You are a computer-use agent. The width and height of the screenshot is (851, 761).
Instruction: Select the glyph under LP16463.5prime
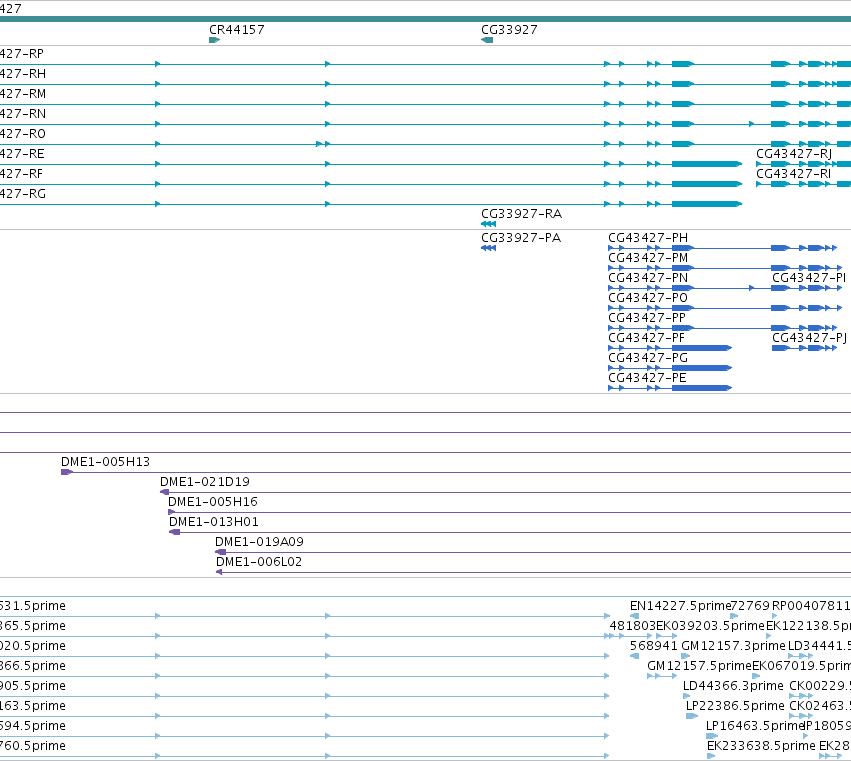[x=712, y=736]
